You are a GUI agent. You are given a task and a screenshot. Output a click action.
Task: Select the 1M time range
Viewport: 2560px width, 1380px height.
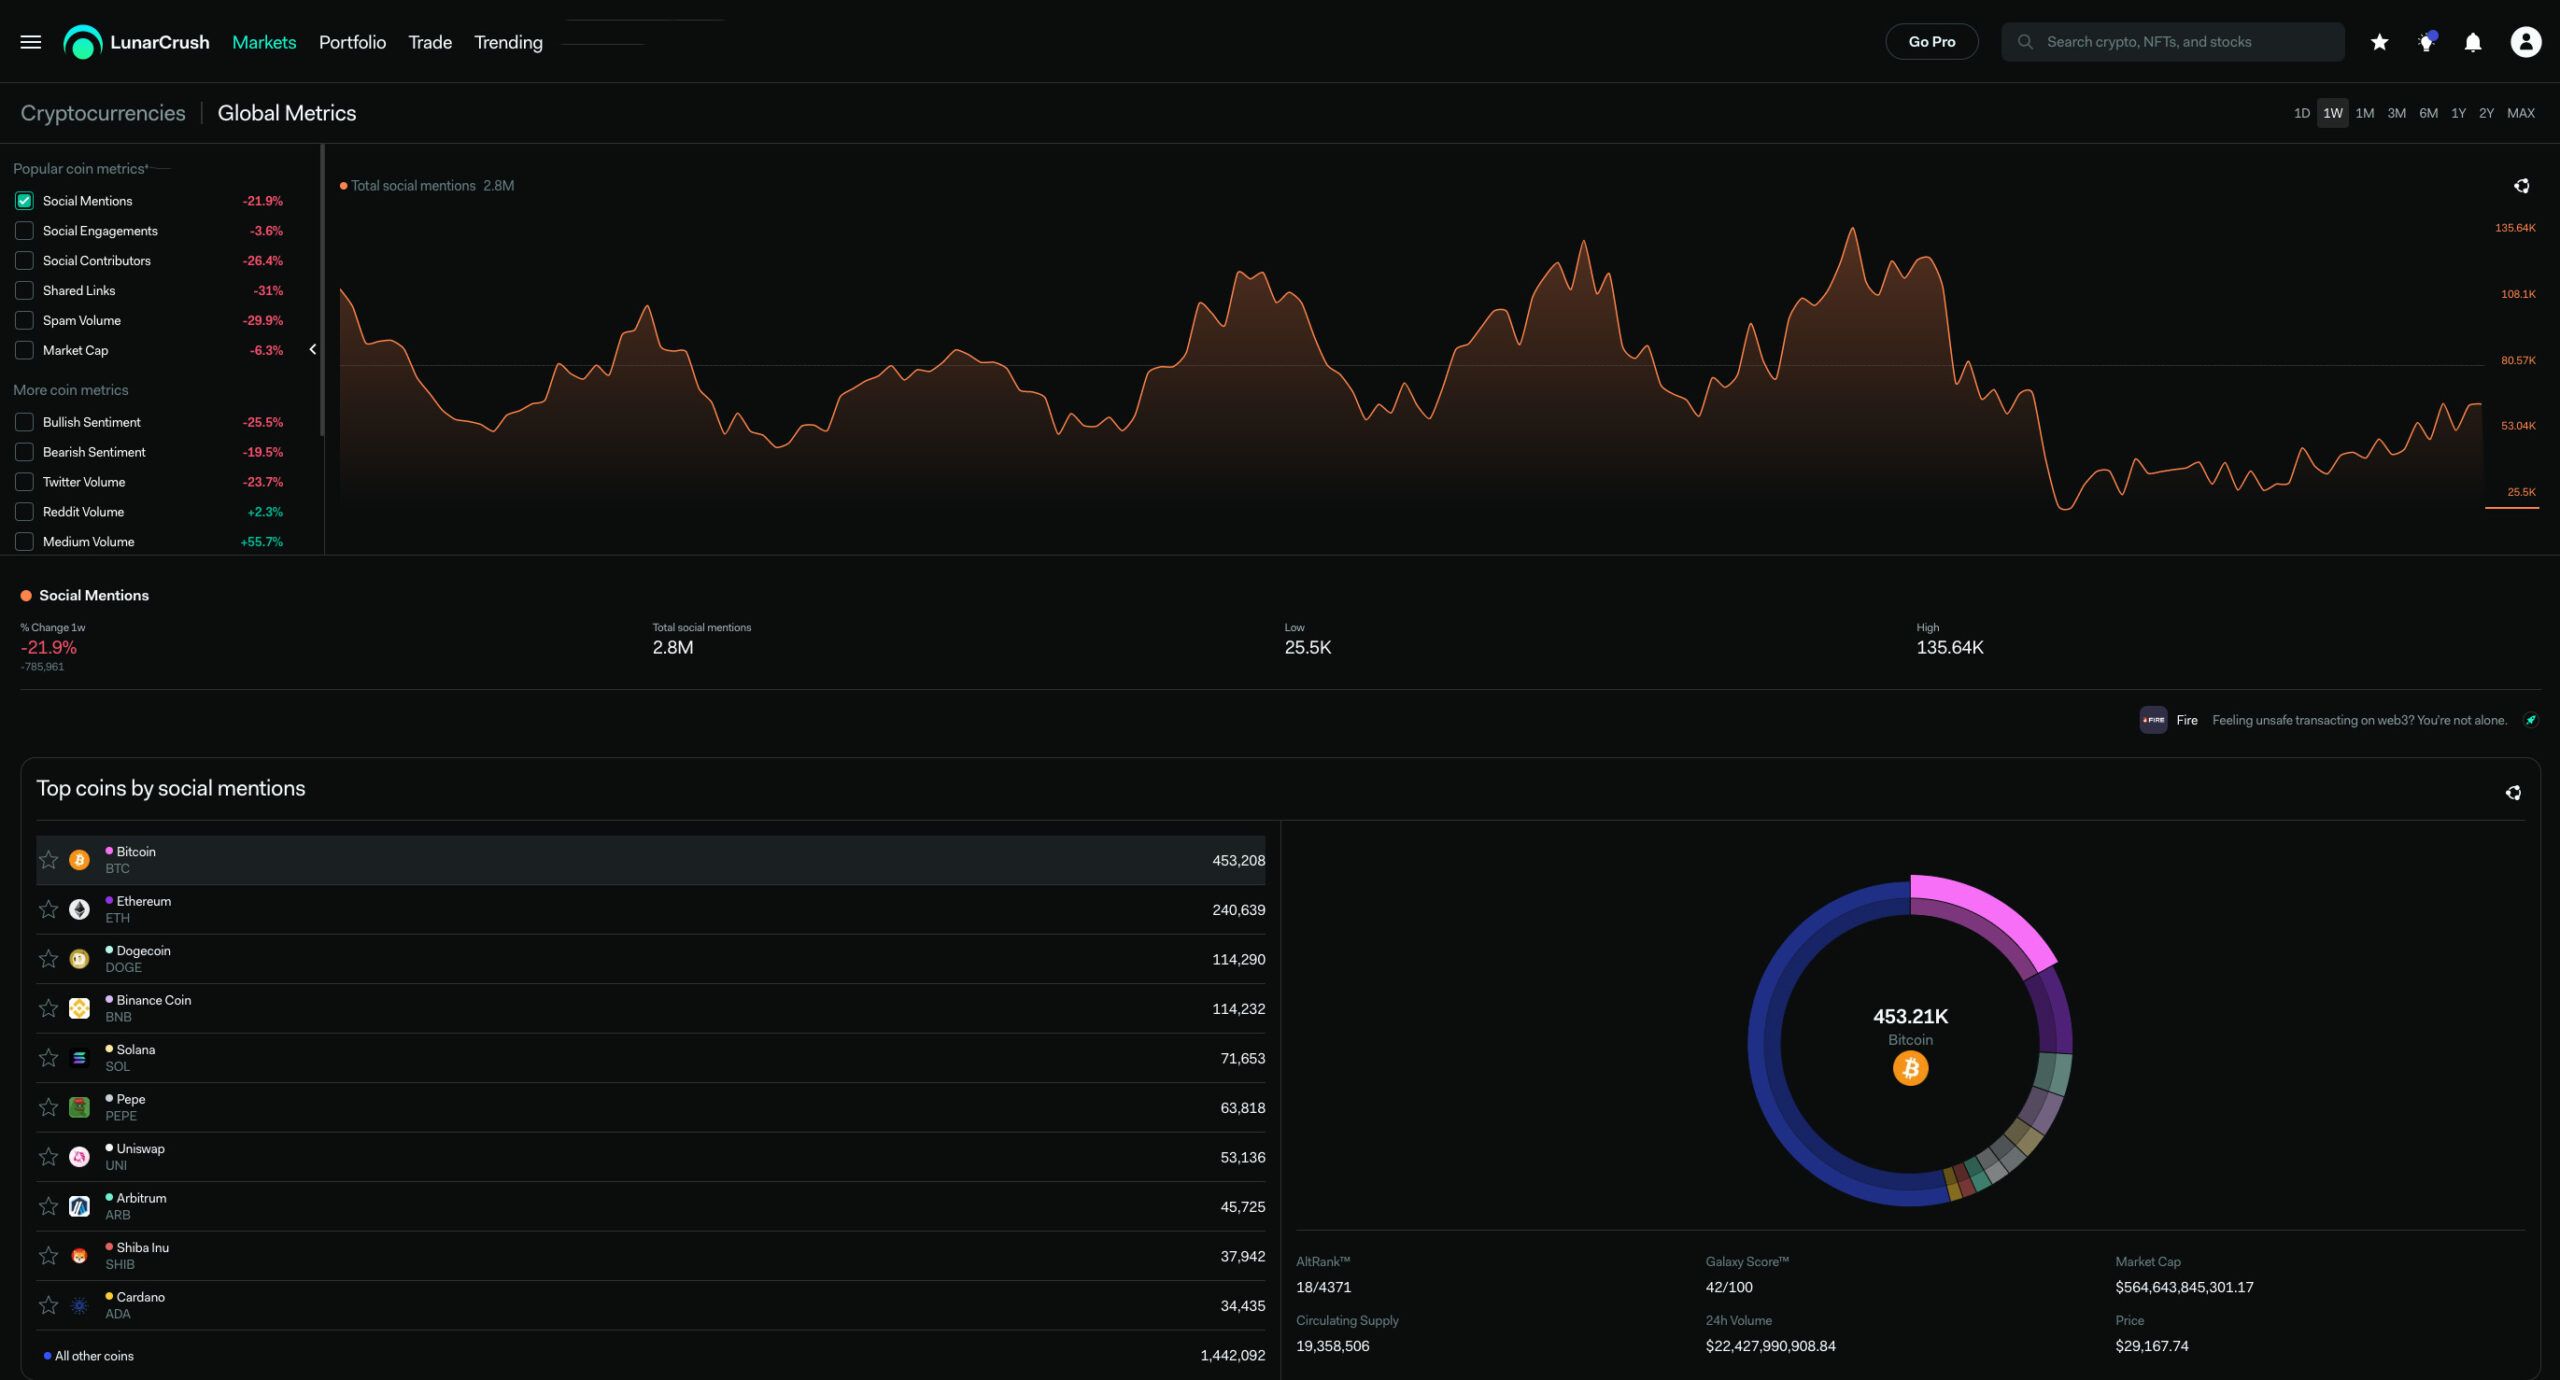click(2364, 113)
